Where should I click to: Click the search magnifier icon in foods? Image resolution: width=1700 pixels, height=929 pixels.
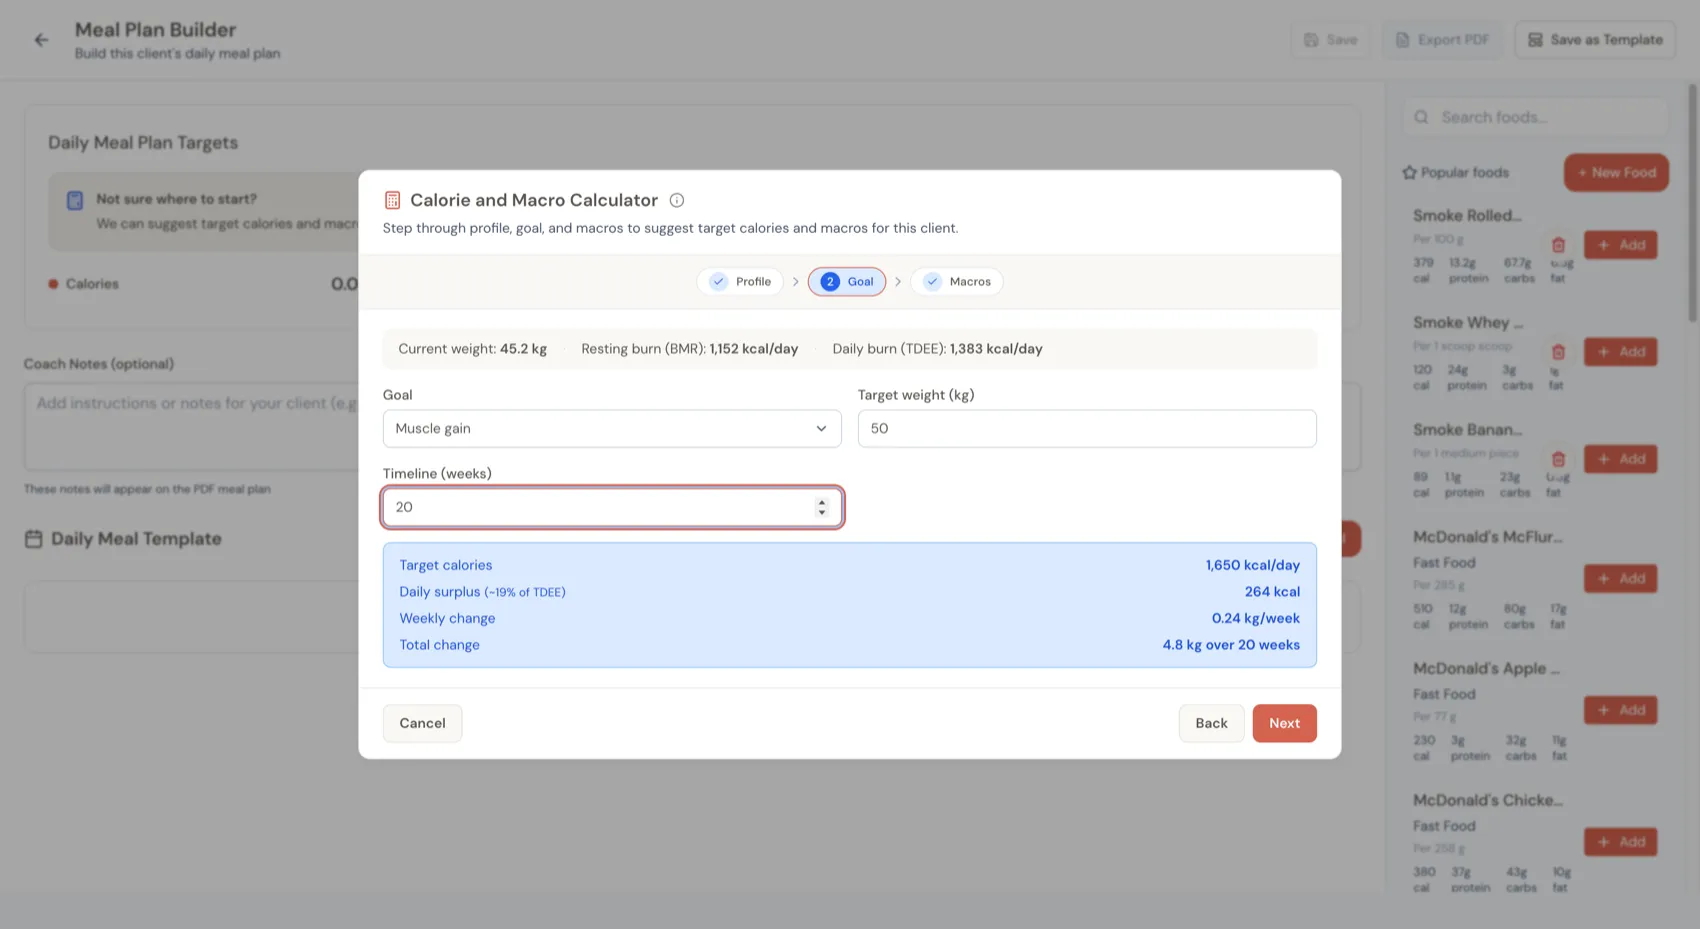1421,117
